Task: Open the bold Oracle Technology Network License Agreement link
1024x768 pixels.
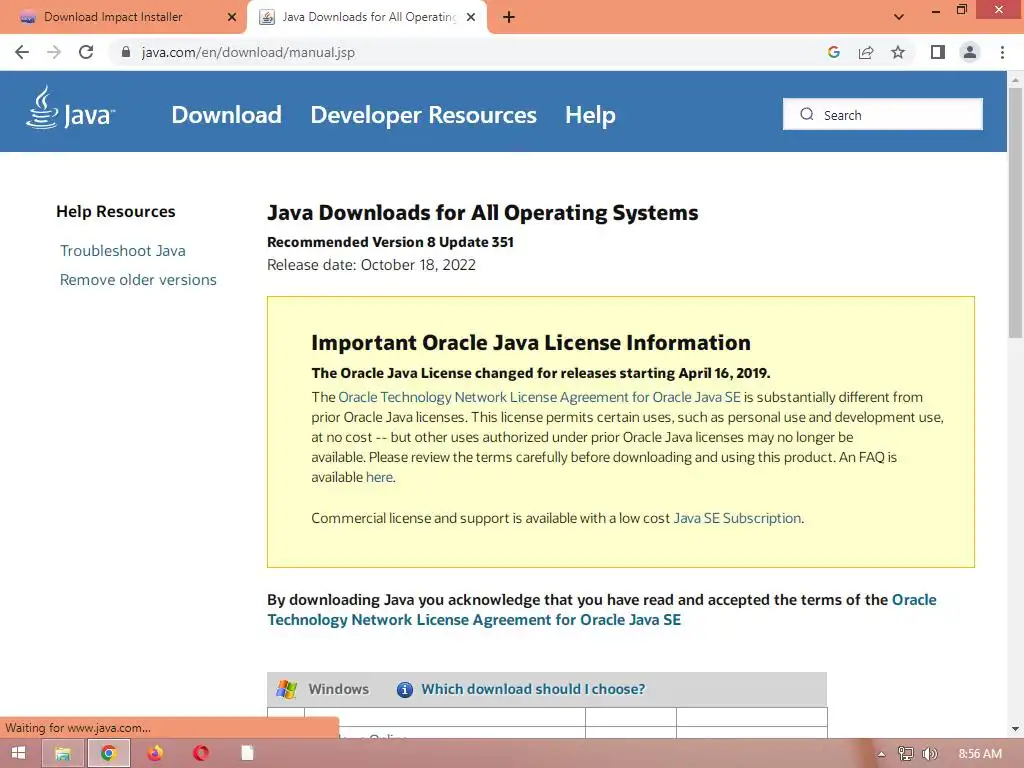Action: [x=601, y=609]
